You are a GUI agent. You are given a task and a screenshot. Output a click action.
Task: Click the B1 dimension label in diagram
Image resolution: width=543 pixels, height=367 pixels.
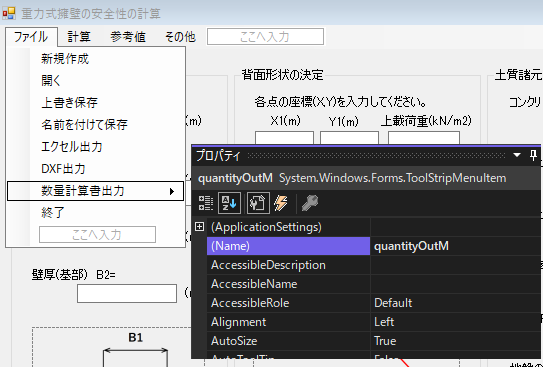click(x=135, y=338)
